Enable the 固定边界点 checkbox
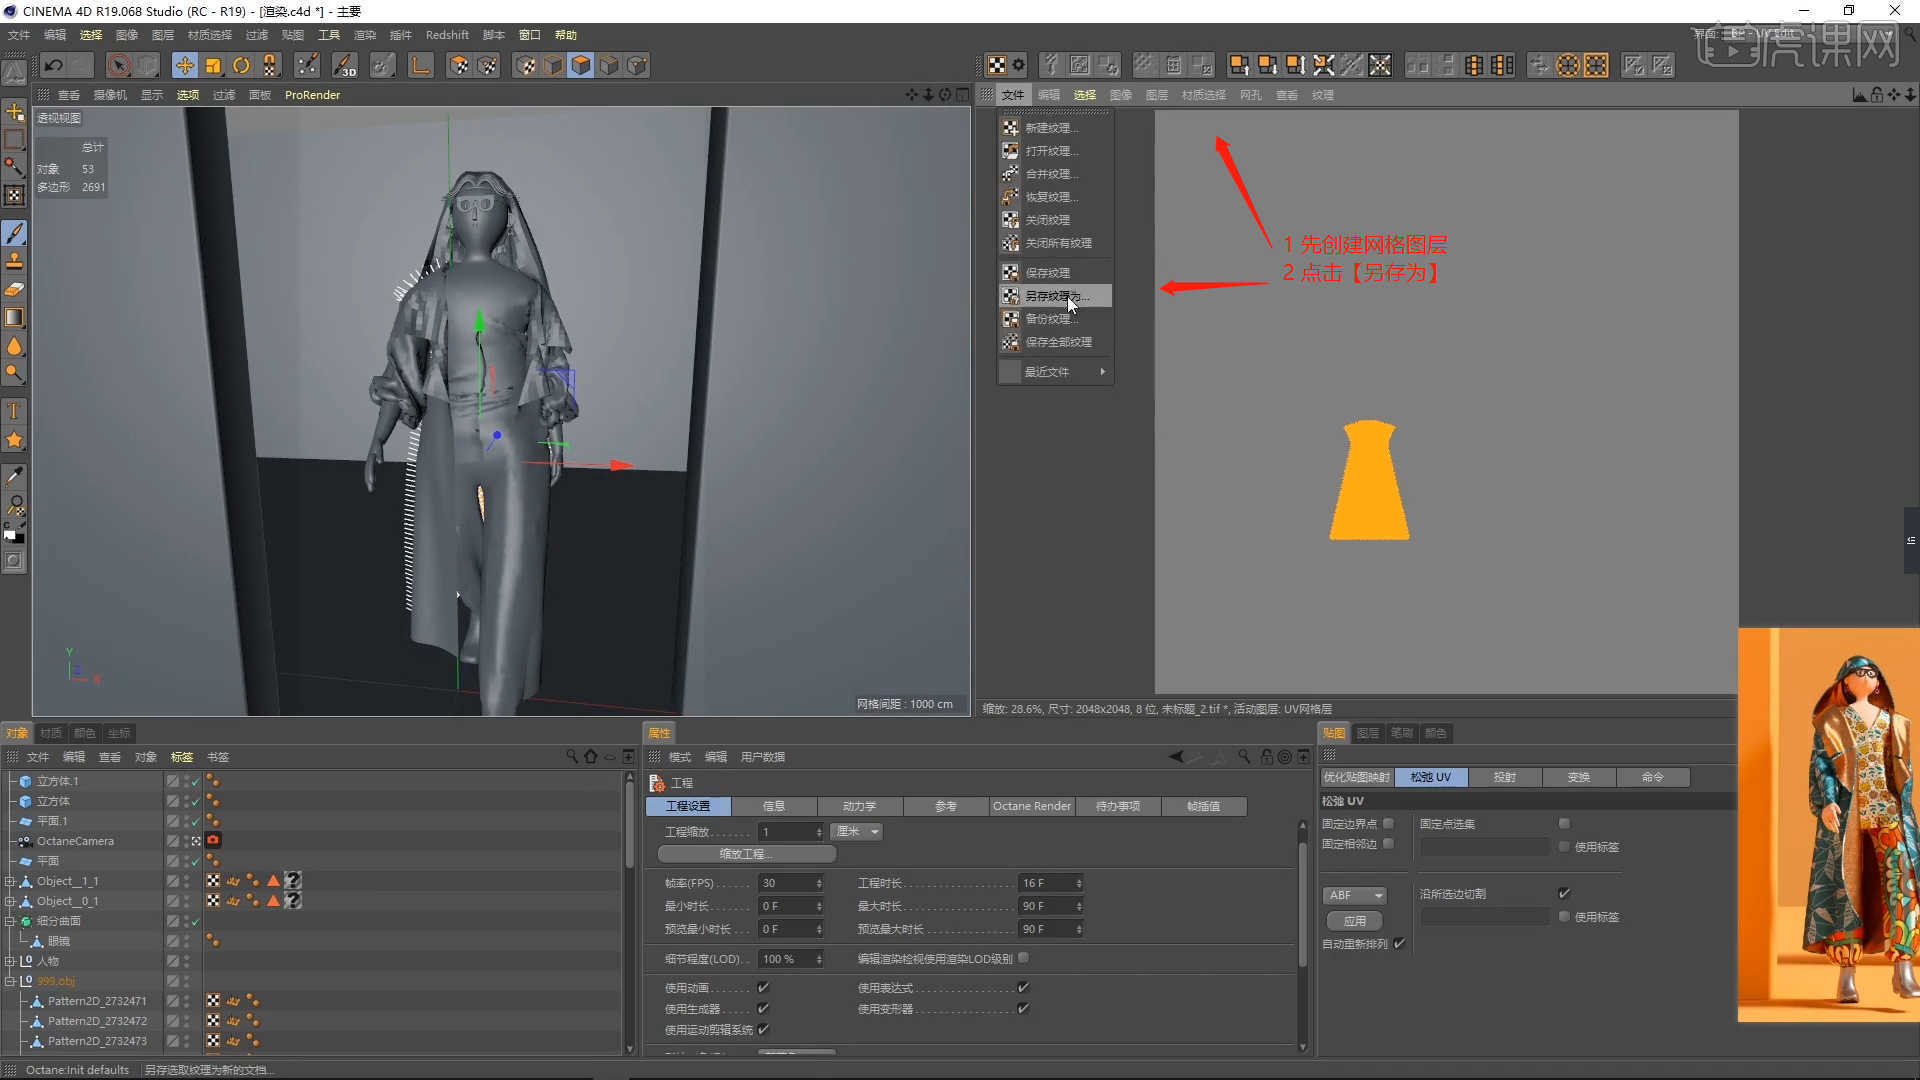The width and height of the screenshot is (1920, 1080). (x=1388, y=824)
